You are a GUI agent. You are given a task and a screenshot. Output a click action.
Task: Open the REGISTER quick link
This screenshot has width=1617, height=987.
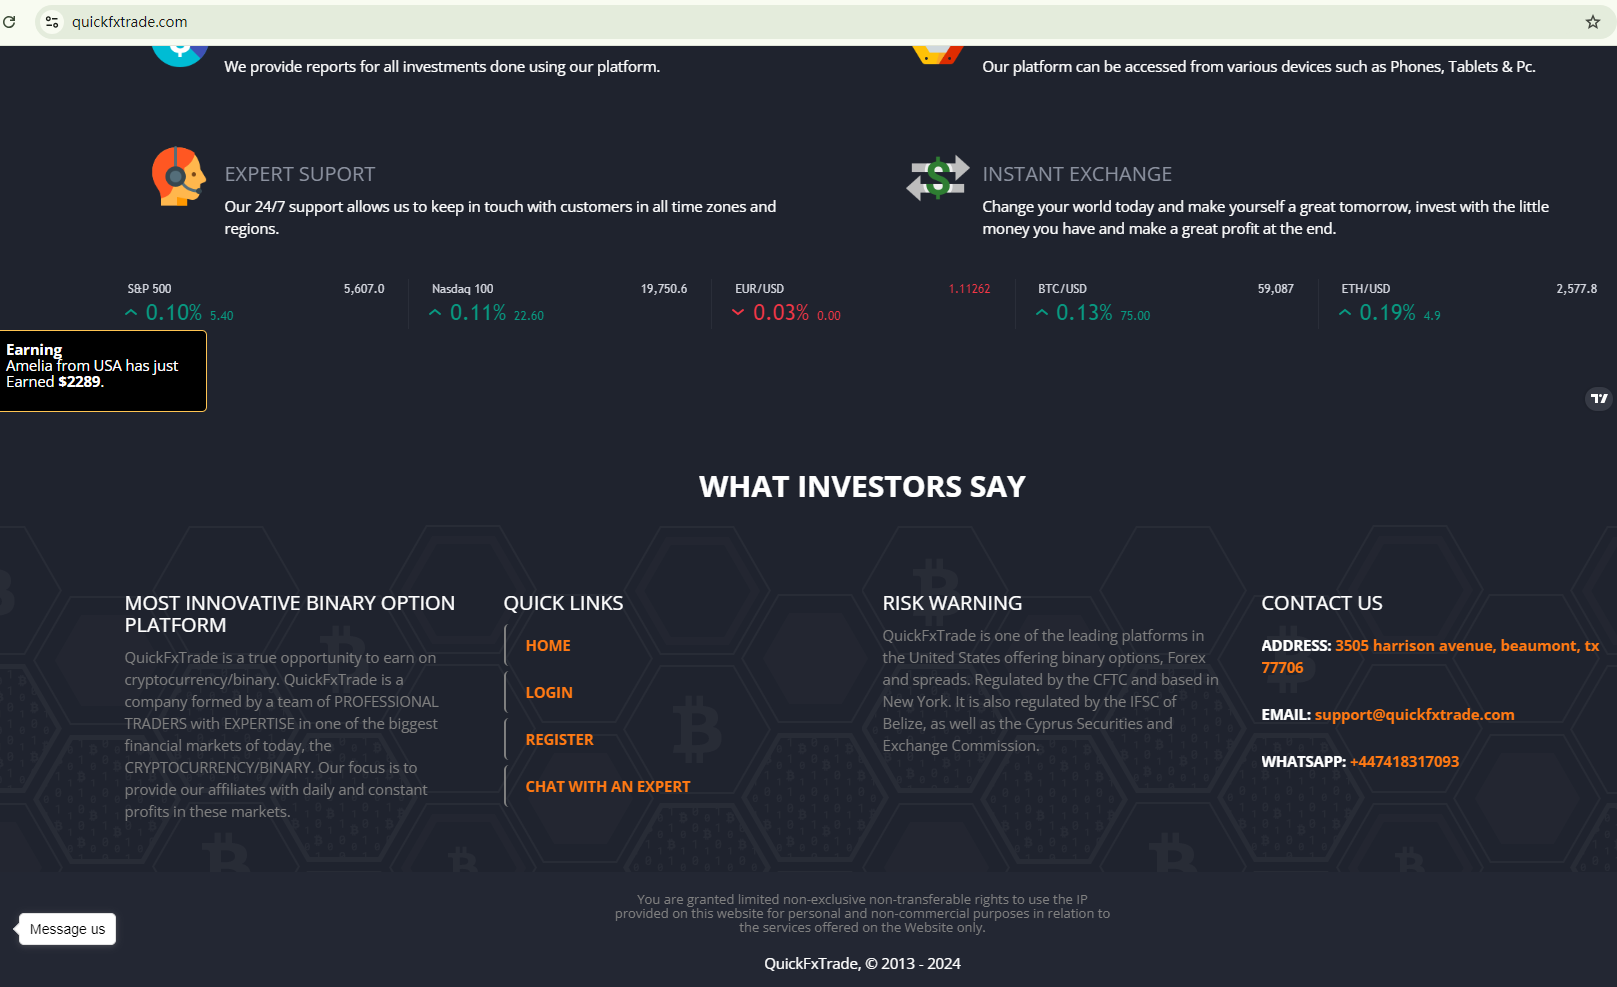click(559, 740)
